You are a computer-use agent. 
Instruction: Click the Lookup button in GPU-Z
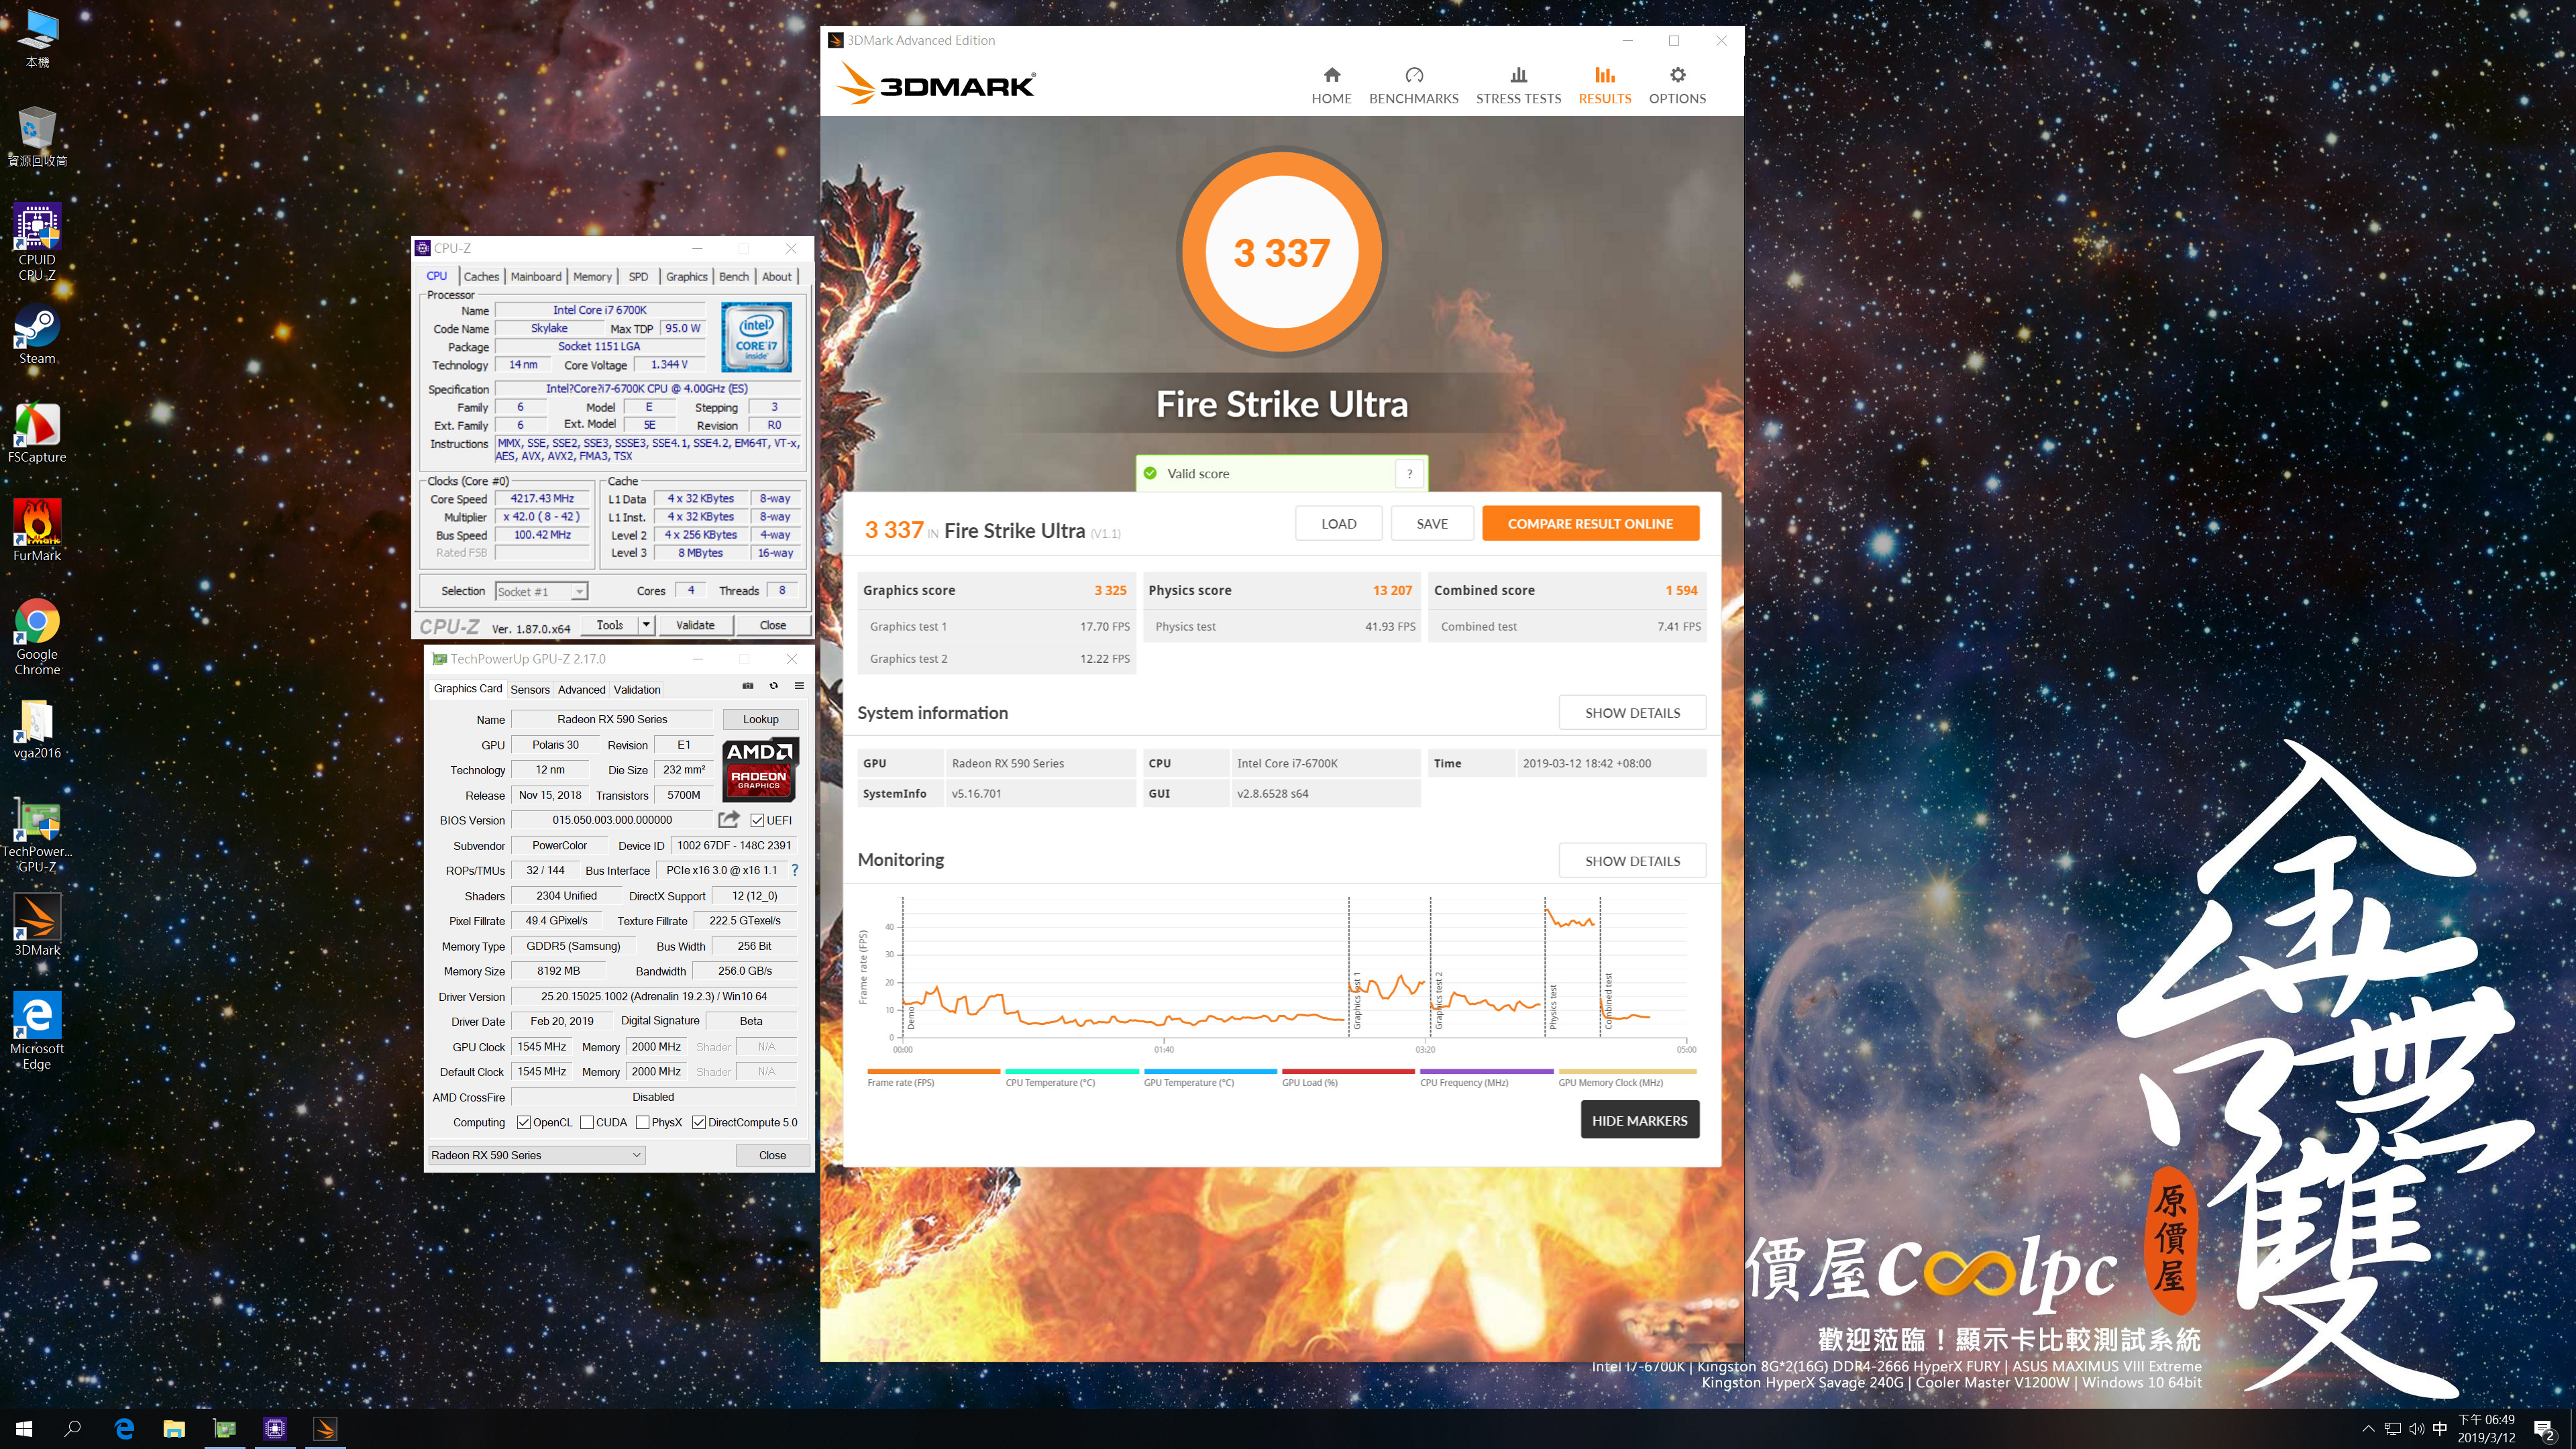tap(760, 719)
